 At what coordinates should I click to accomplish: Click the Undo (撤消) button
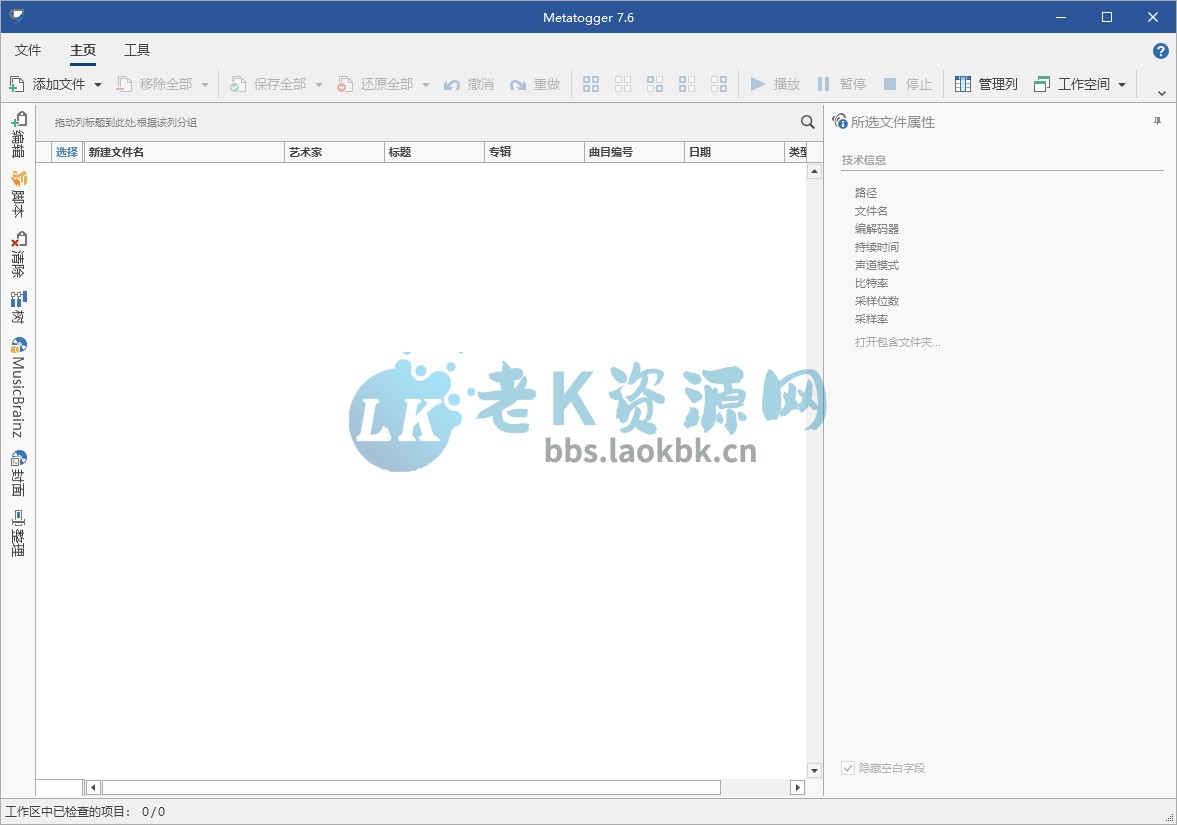pos(468,84)
